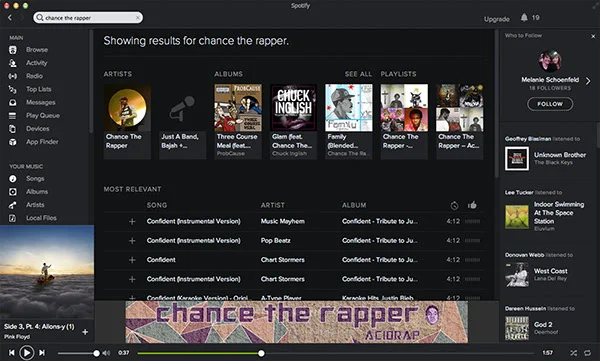Open Messages in the sidebar

click(41, 102)
